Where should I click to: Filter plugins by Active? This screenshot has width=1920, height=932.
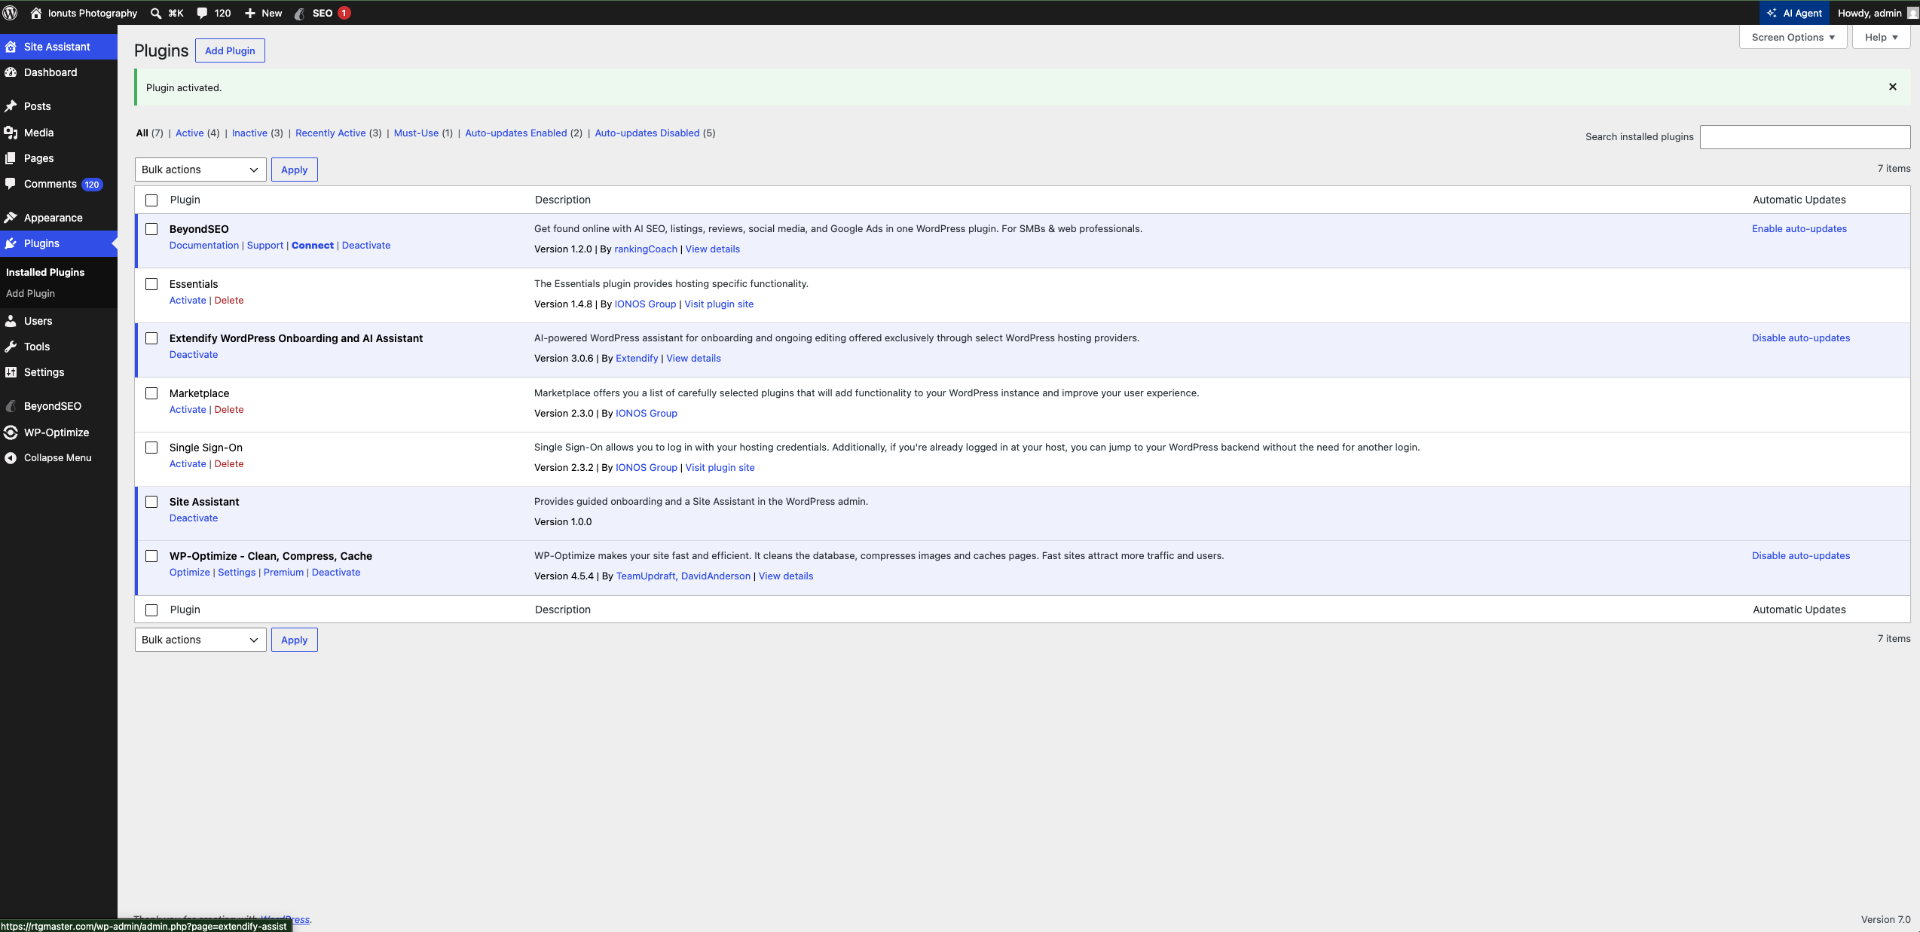pyautogui.click(x=189, y=133)
